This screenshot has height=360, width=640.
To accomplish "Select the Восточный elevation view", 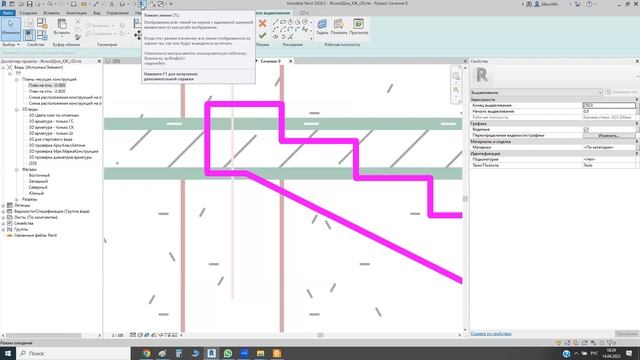I will coord(39,176).
